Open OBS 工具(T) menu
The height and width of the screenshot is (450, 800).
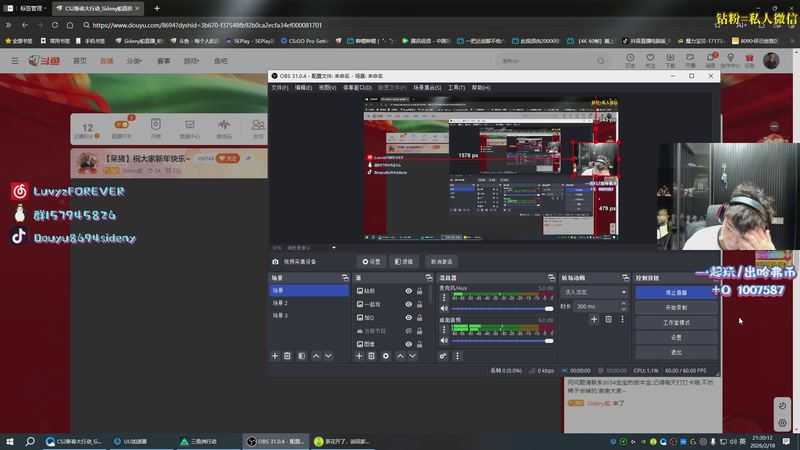pyautogui.click(x=456, y=88)
